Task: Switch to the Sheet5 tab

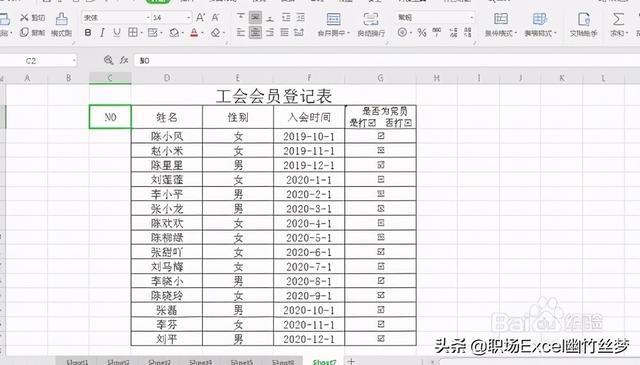Action: point(242,362)
